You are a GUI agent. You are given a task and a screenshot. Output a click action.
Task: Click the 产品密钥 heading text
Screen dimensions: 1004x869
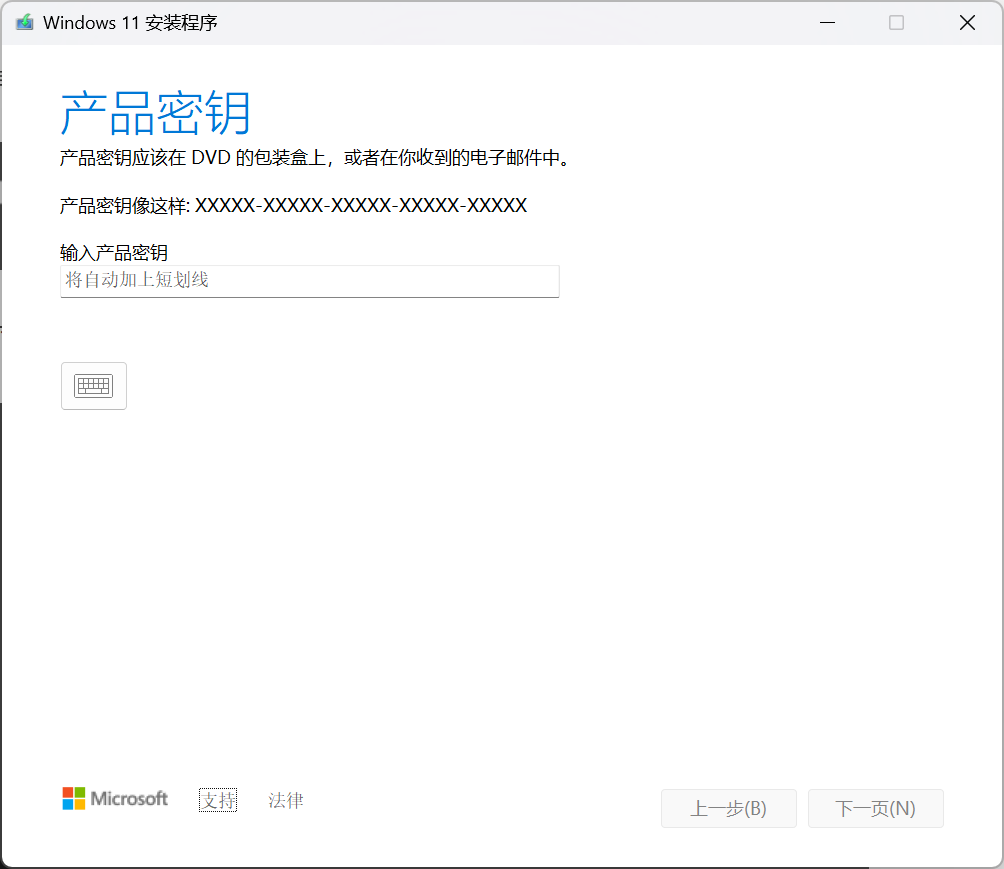pyautogui.click(x=156, y=113)
